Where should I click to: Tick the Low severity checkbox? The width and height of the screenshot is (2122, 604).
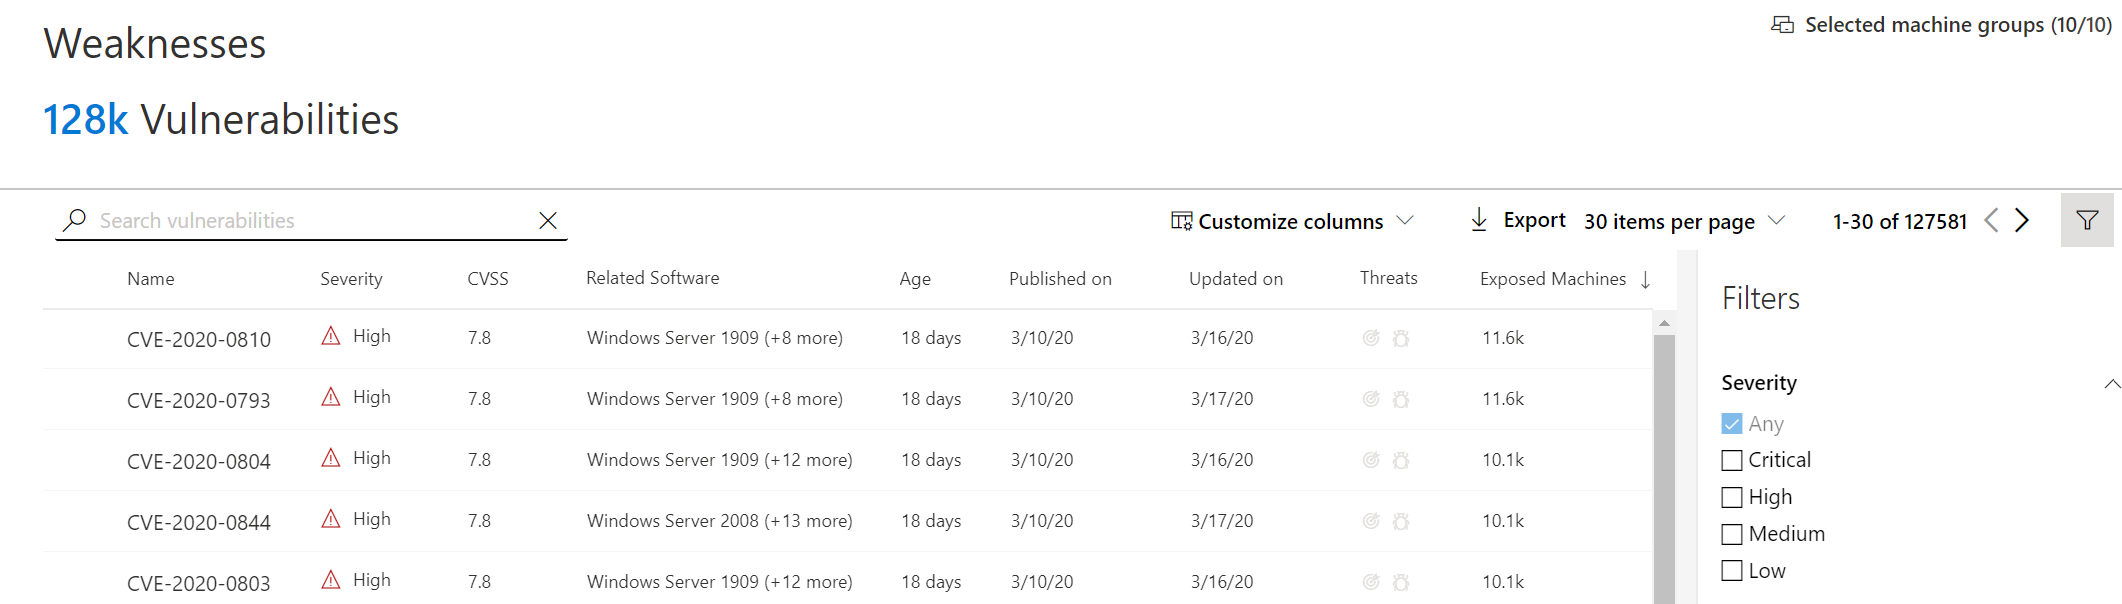(1732, 571)
